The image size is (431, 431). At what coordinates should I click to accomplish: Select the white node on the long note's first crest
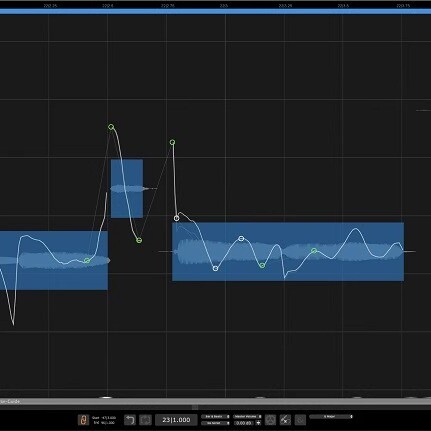pyautogui.click(x=241, y=238)
